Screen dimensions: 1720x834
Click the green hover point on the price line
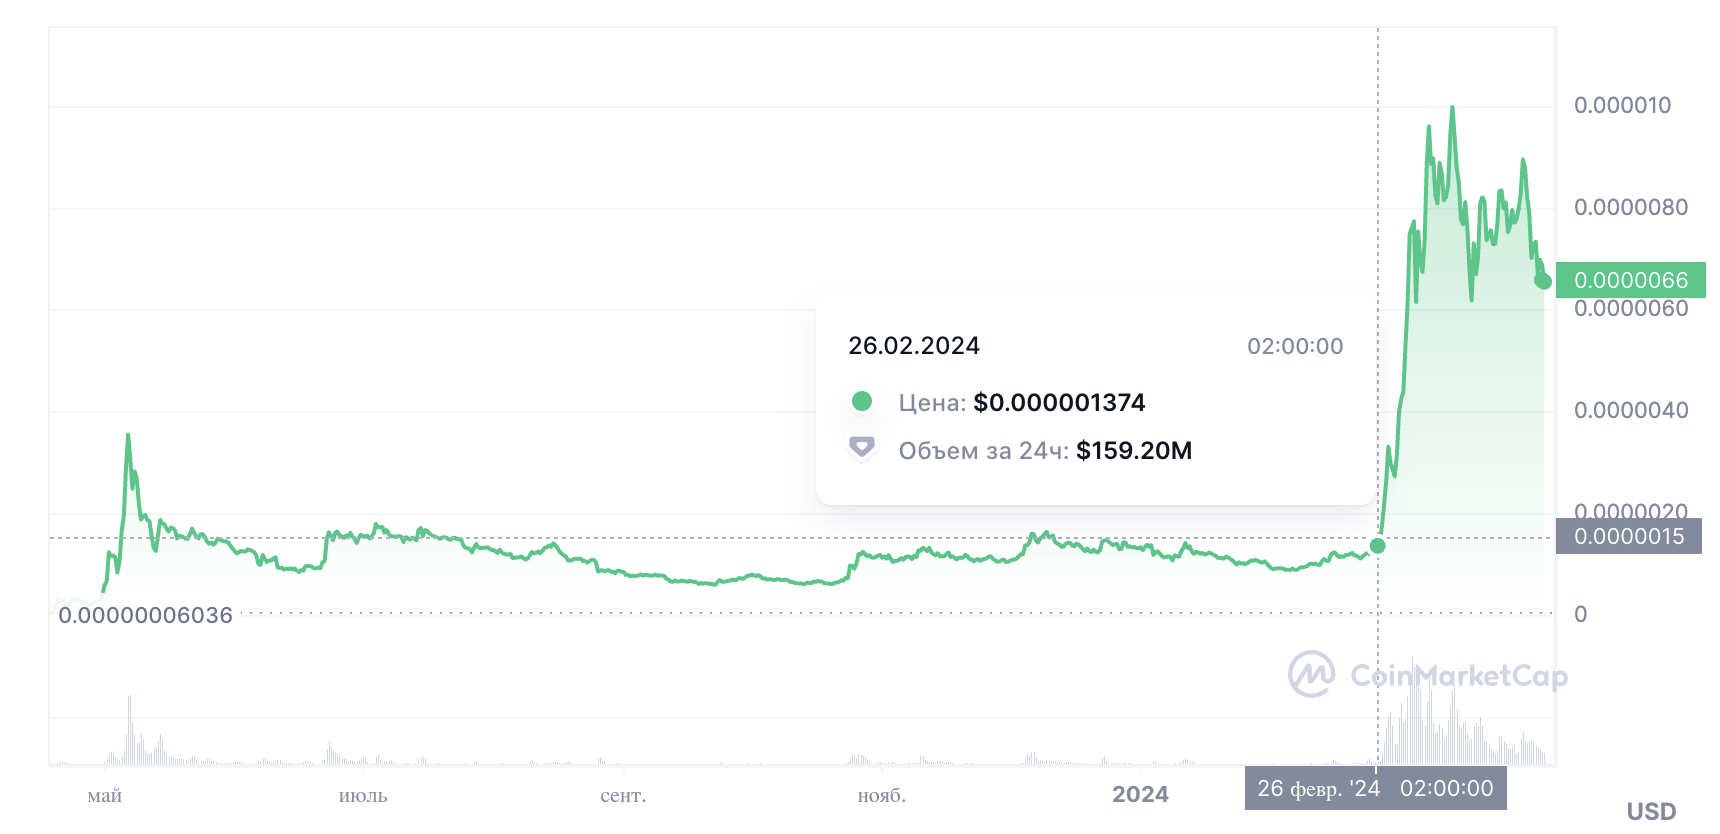point(1378,546)
